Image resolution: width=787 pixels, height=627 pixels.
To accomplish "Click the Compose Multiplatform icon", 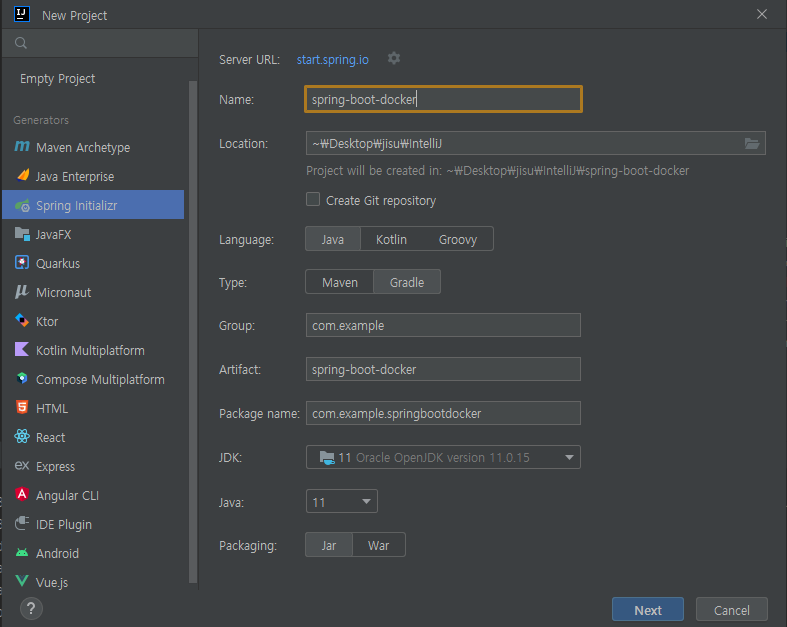I will [22, 379].
